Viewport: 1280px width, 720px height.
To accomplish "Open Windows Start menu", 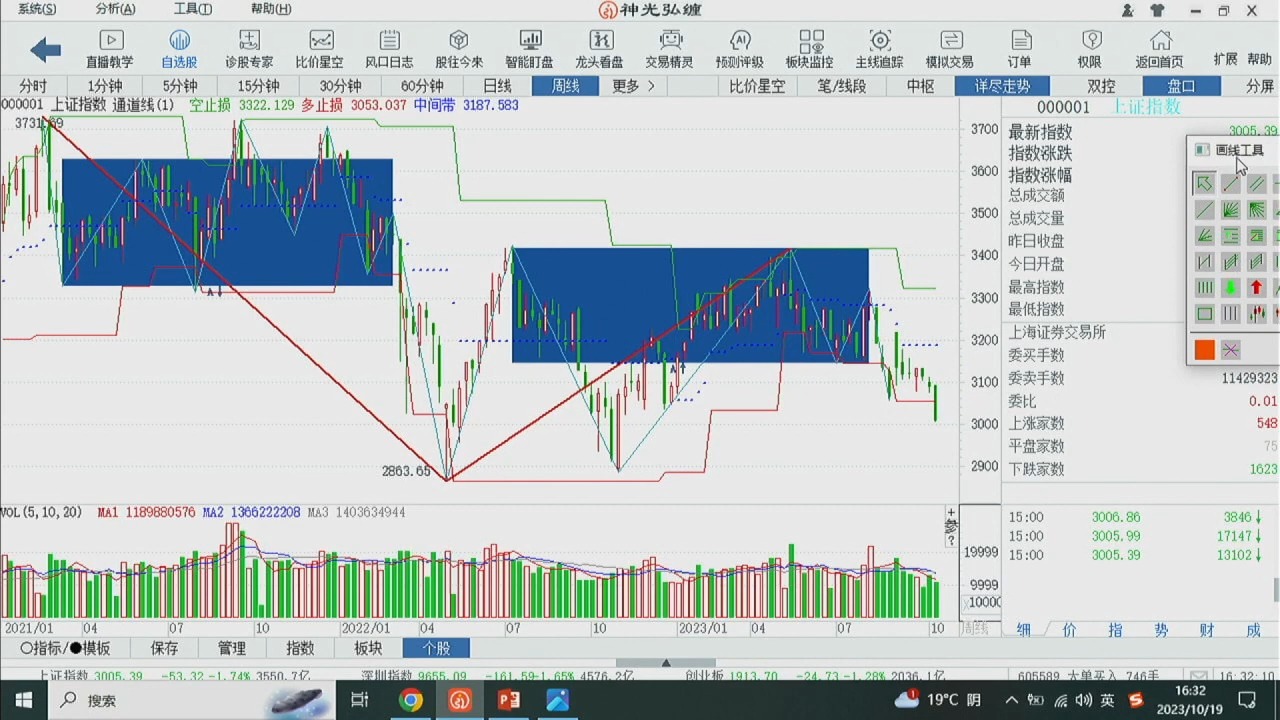I will point(23,700).
